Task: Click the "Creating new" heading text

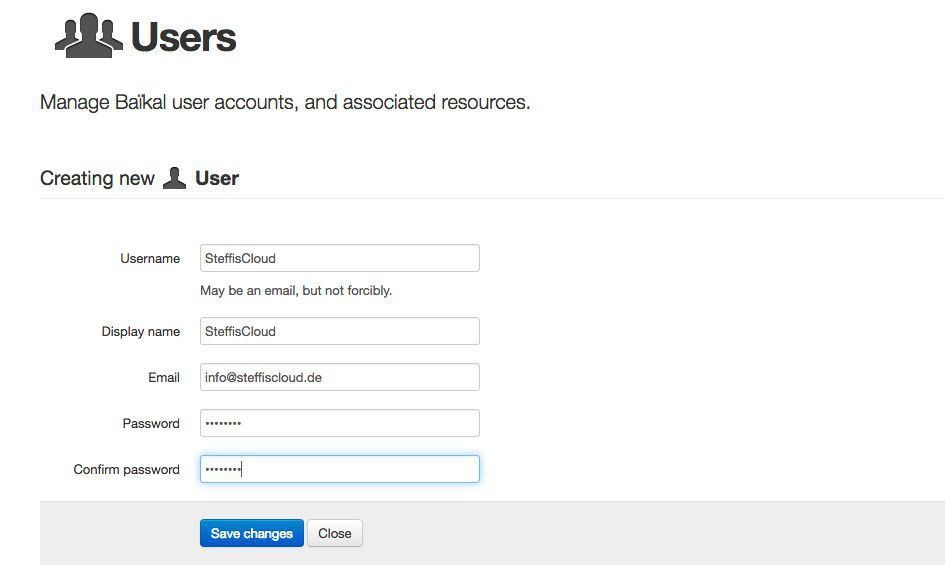Action: click(x=97, y=178)
